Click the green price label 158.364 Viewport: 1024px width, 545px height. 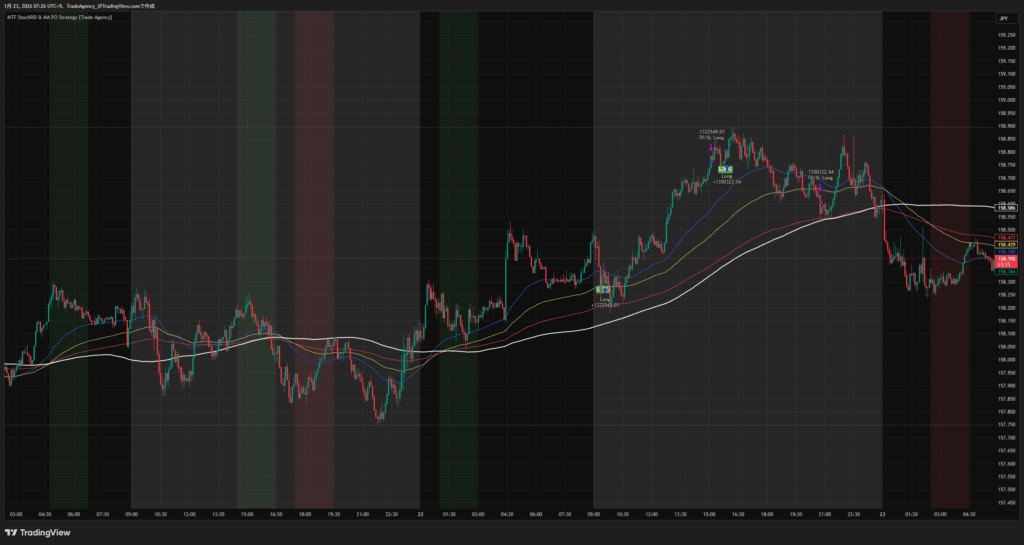point(1005,272)
